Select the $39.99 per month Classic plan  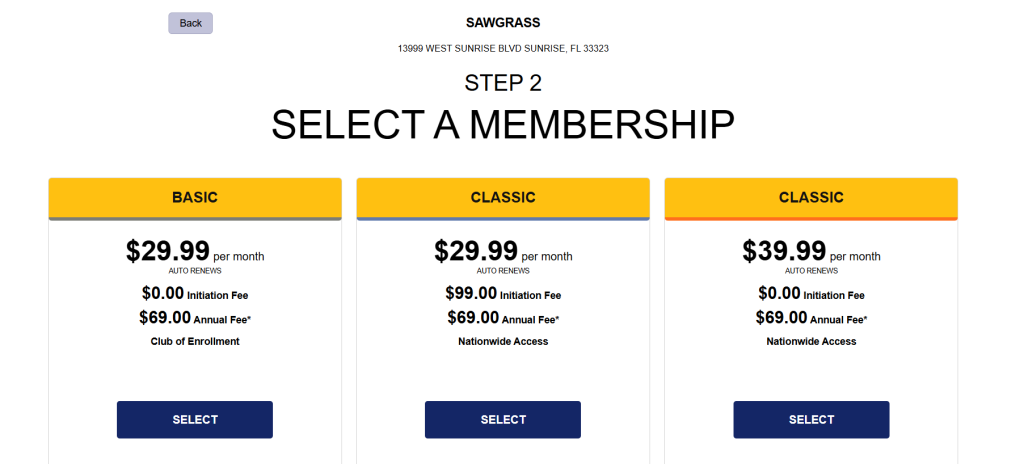pyautogui.click(x=811, y=419)
